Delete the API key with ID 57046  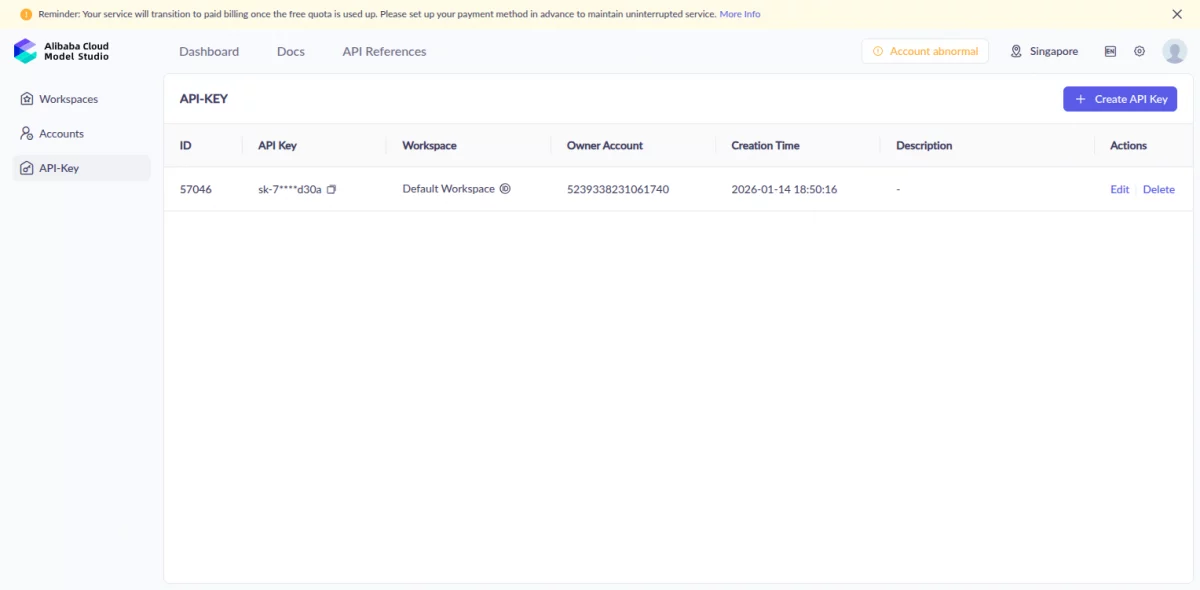pyautogui.click(x=1158, y=189)
